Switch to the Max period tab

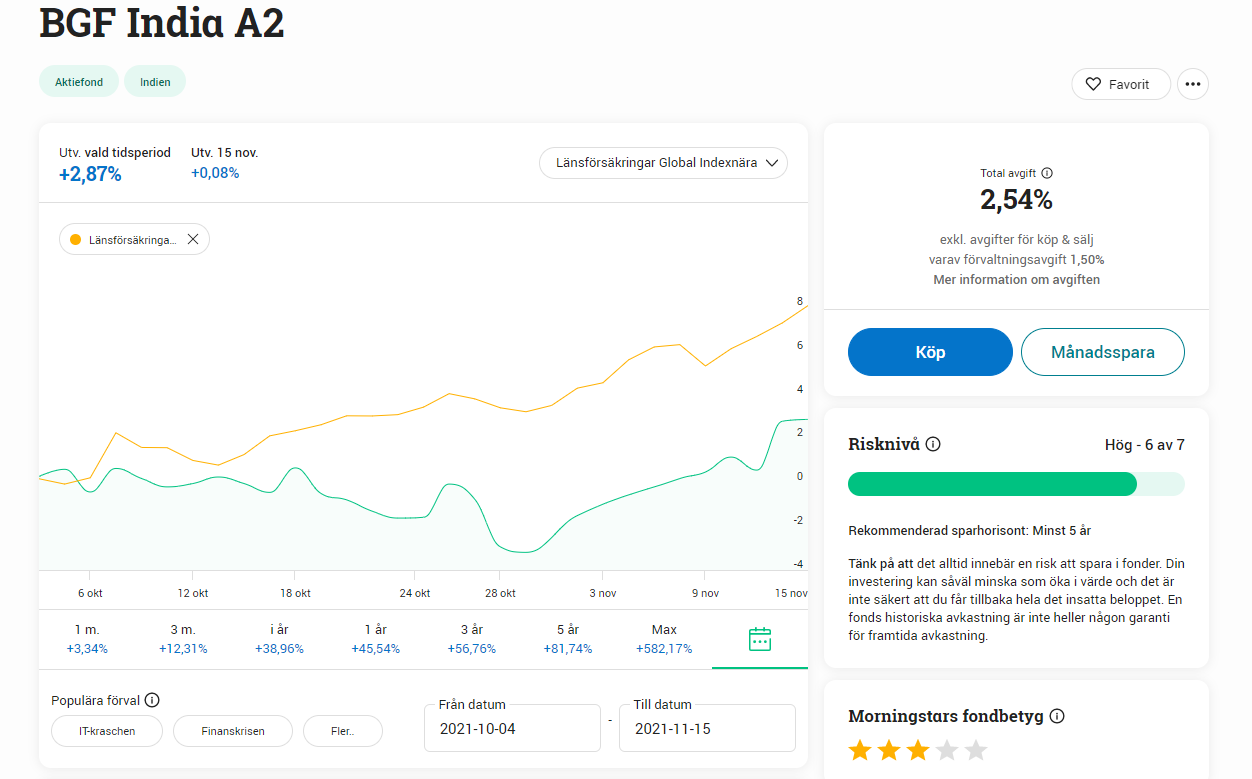(664, 639)
